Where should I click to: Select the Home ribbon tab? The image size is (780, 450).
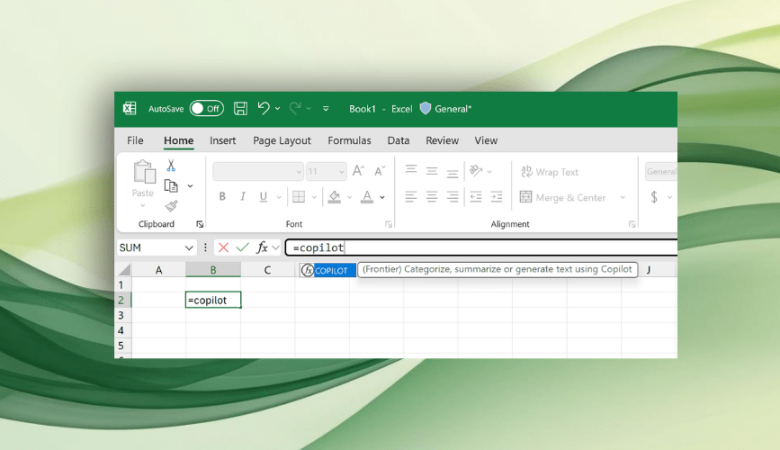coord(179,141)
